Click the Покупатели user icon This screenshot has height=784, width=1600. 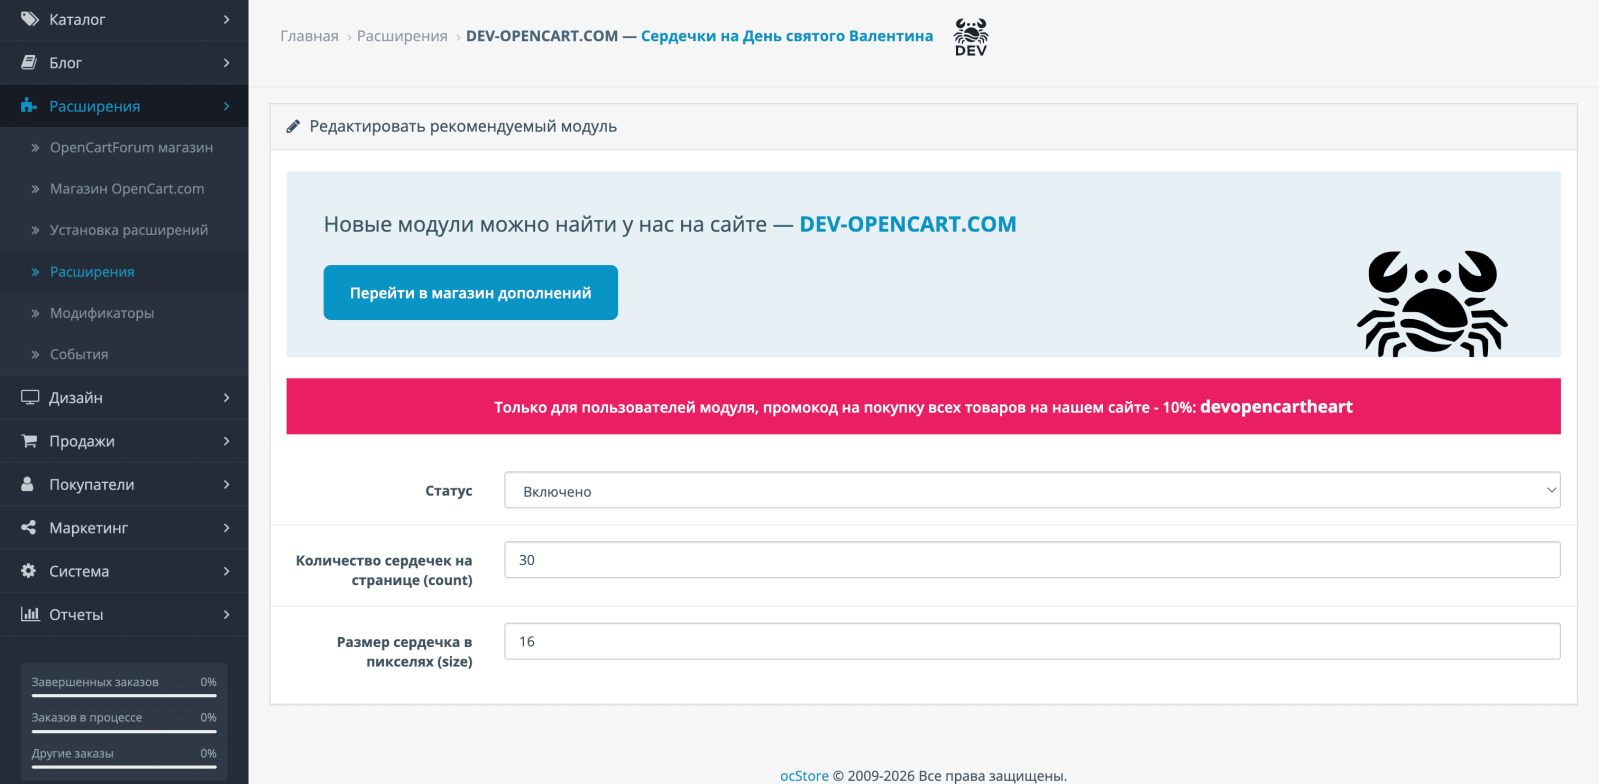[x=28, y=484]
